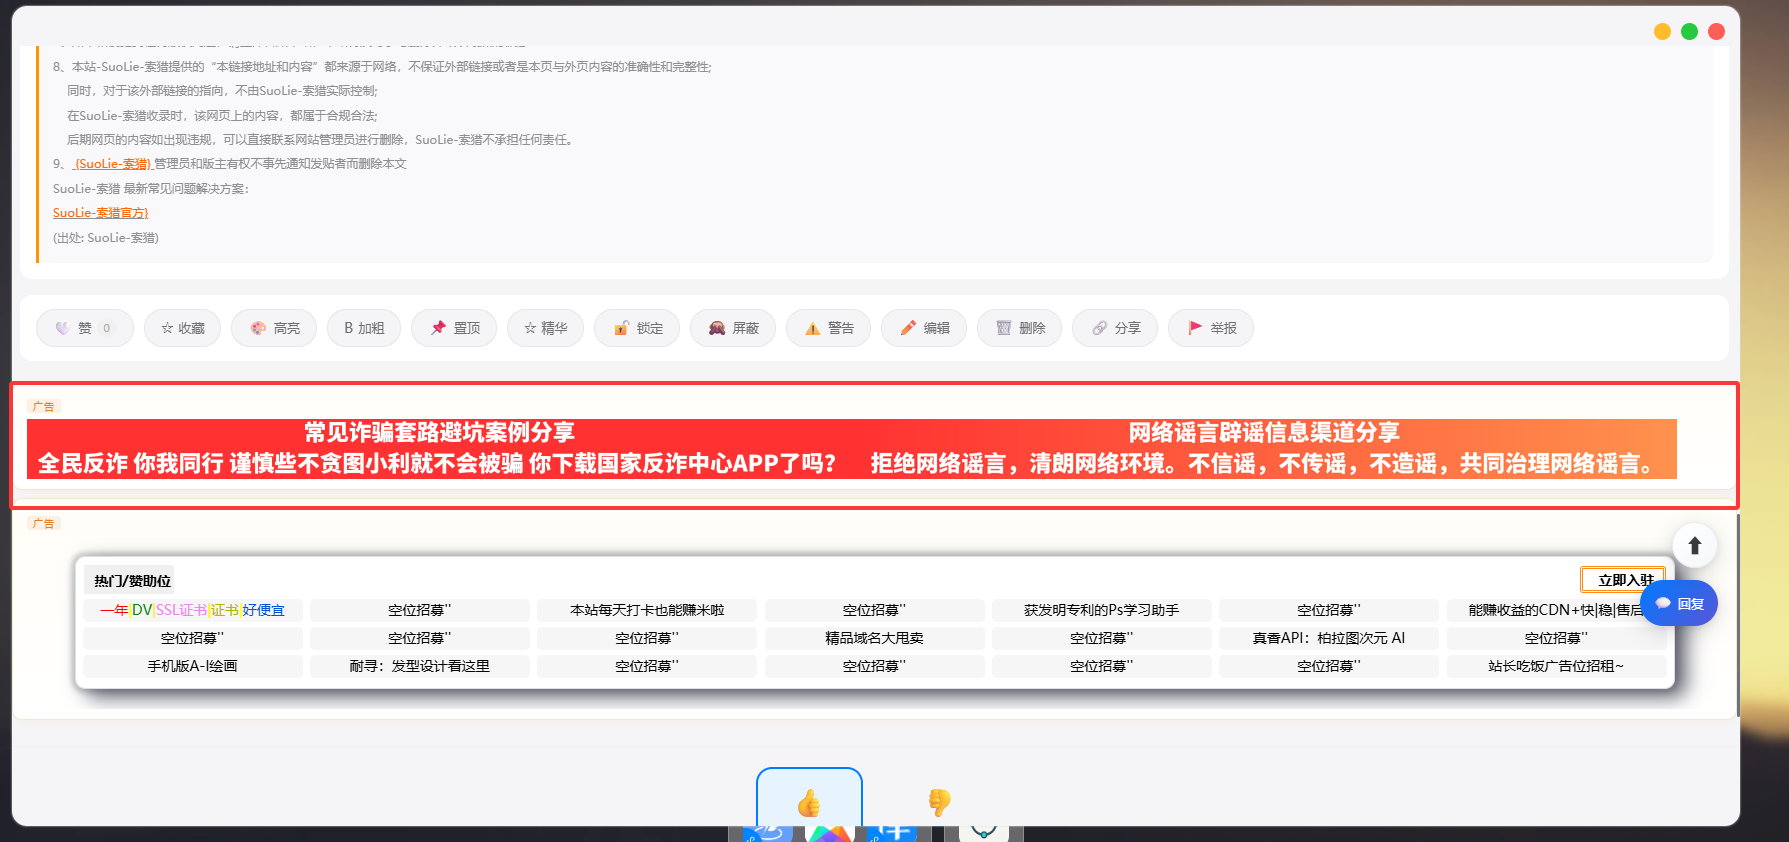Lock the thread with the 锁定 button

click(x=637, y=328)
